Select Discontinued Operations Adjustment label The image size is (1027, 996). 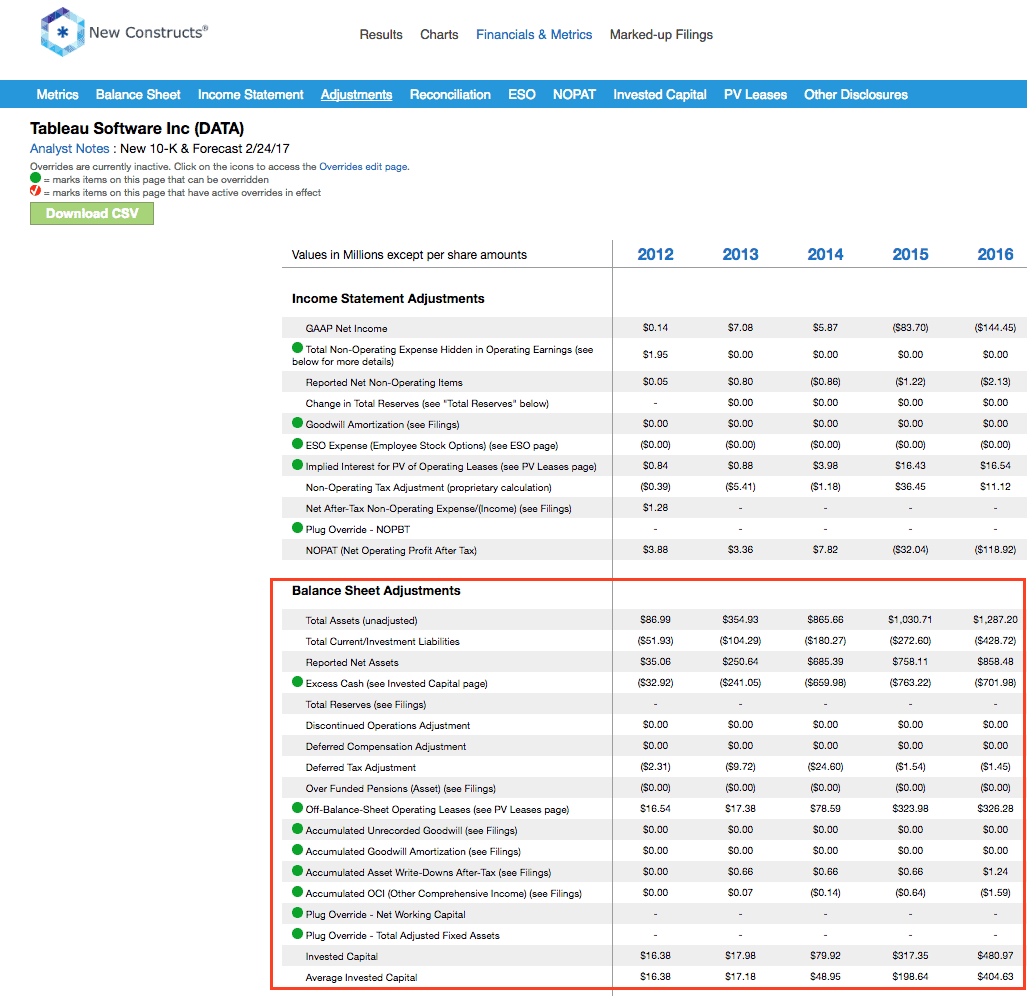pyautogui.click(x=388, y=726)
